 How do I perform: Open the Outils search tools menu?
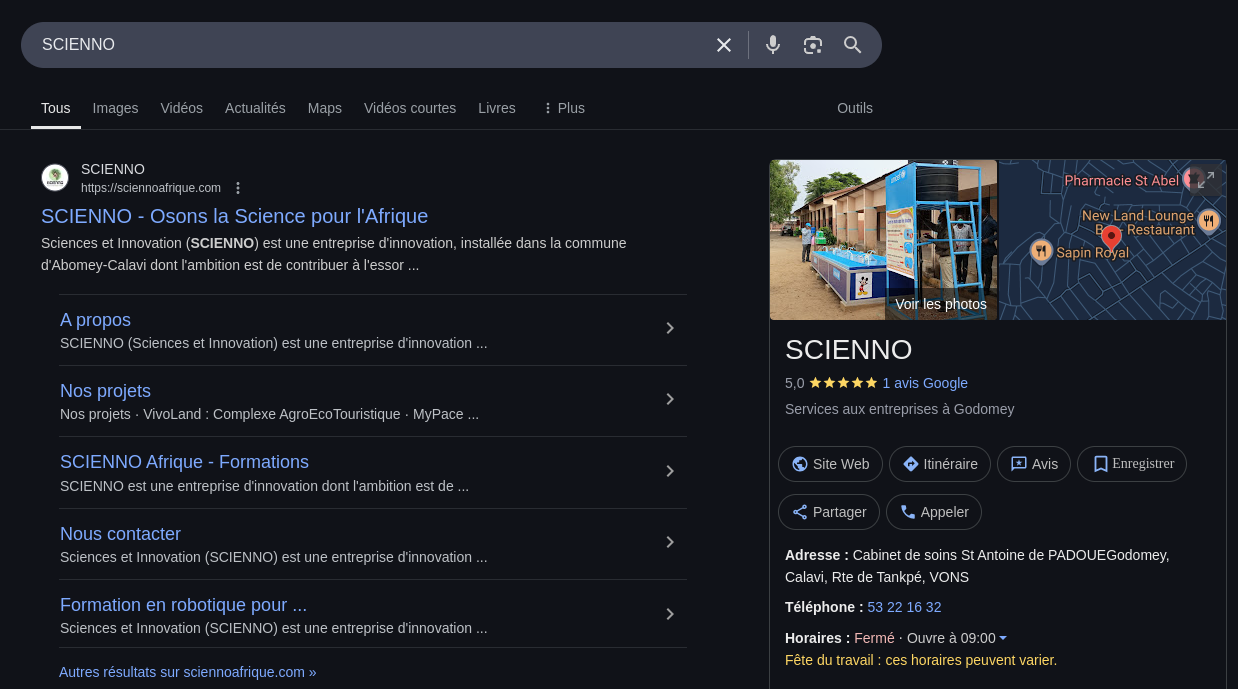tap(855, 108)
